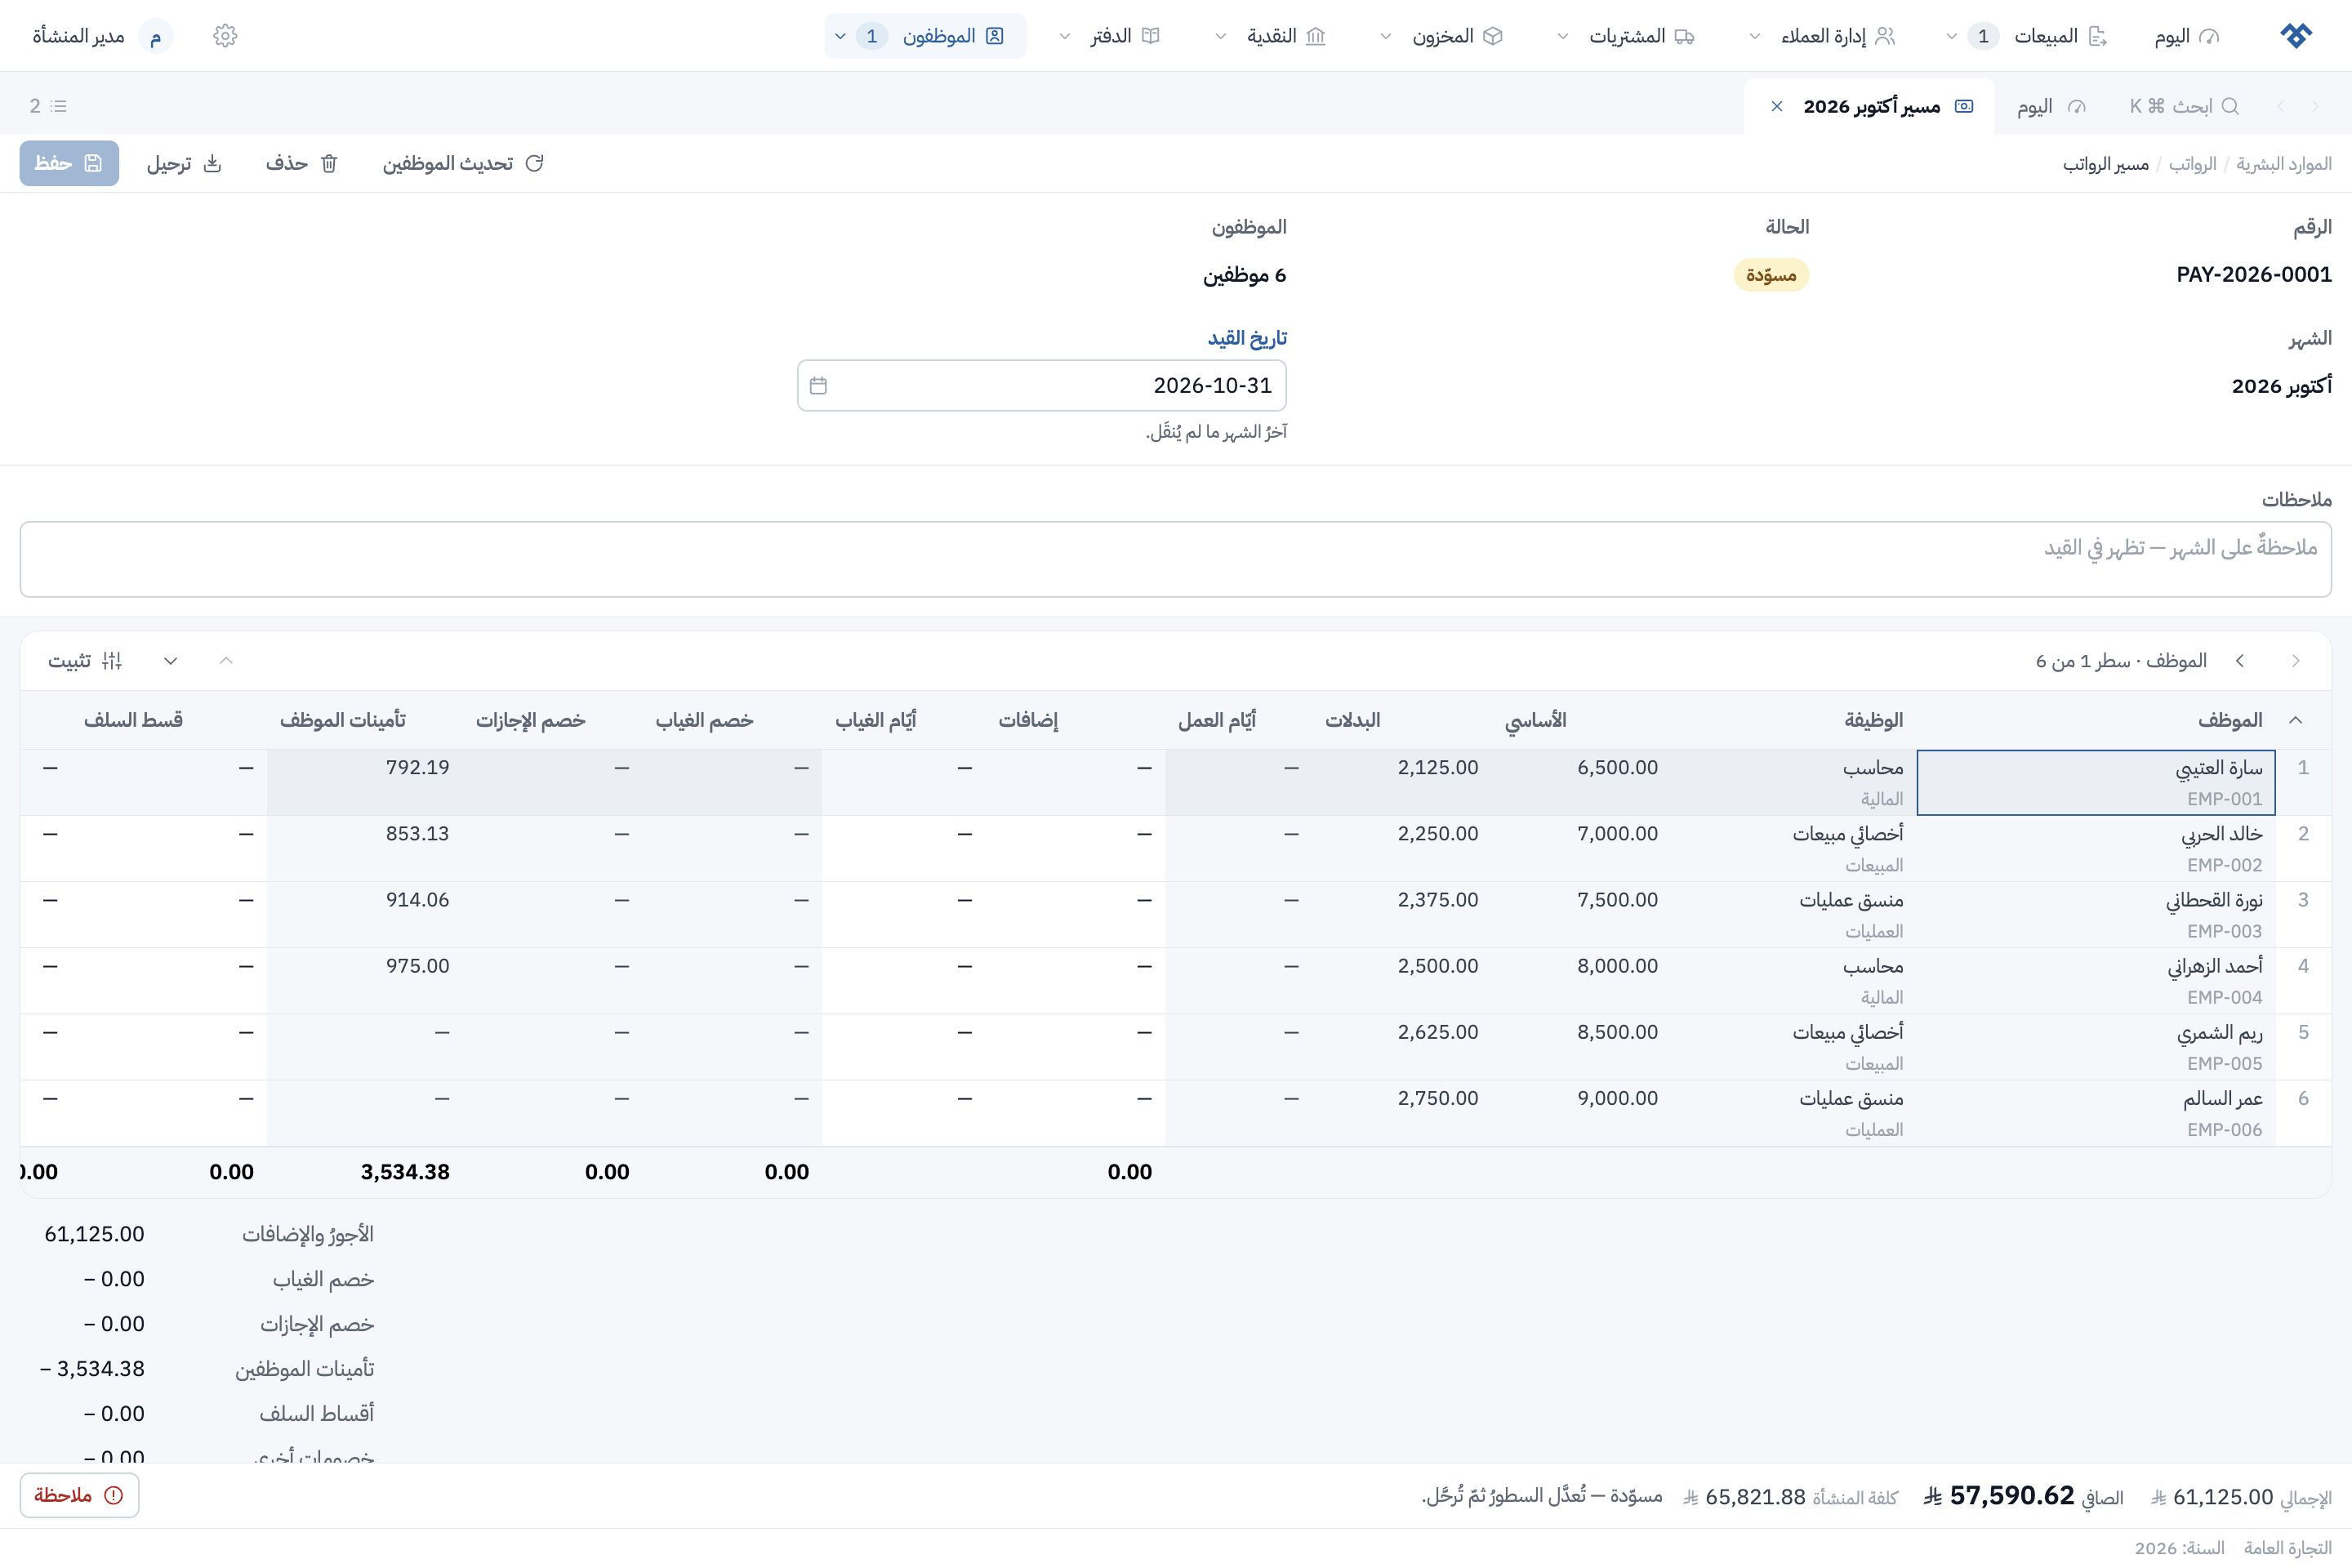This screenshot has height=1568, width=2352.
Task: Click الموارد البشرية breadcrumb link
Action: pyautogui.click(x=2284, y=164)
